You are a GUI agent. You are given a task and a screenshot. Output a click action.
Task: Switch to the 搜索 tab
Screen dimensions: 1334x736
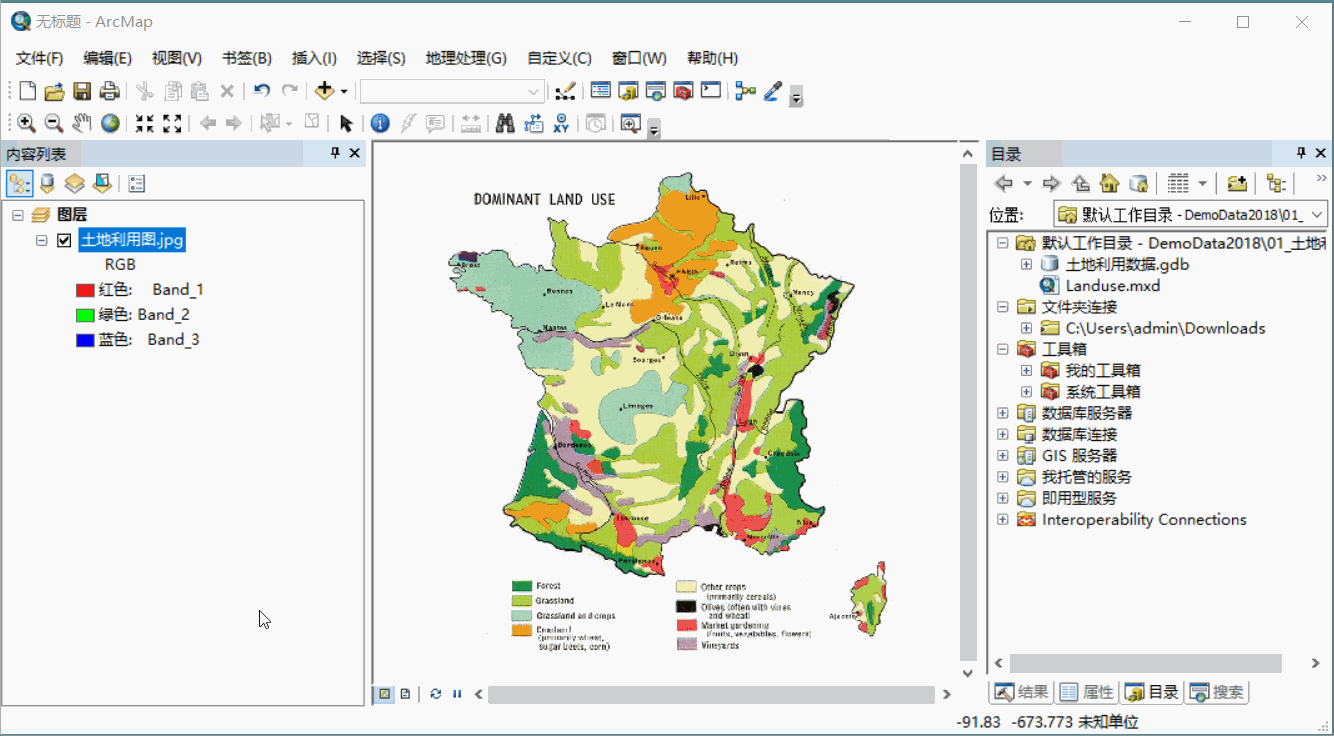click(1217, 692)
